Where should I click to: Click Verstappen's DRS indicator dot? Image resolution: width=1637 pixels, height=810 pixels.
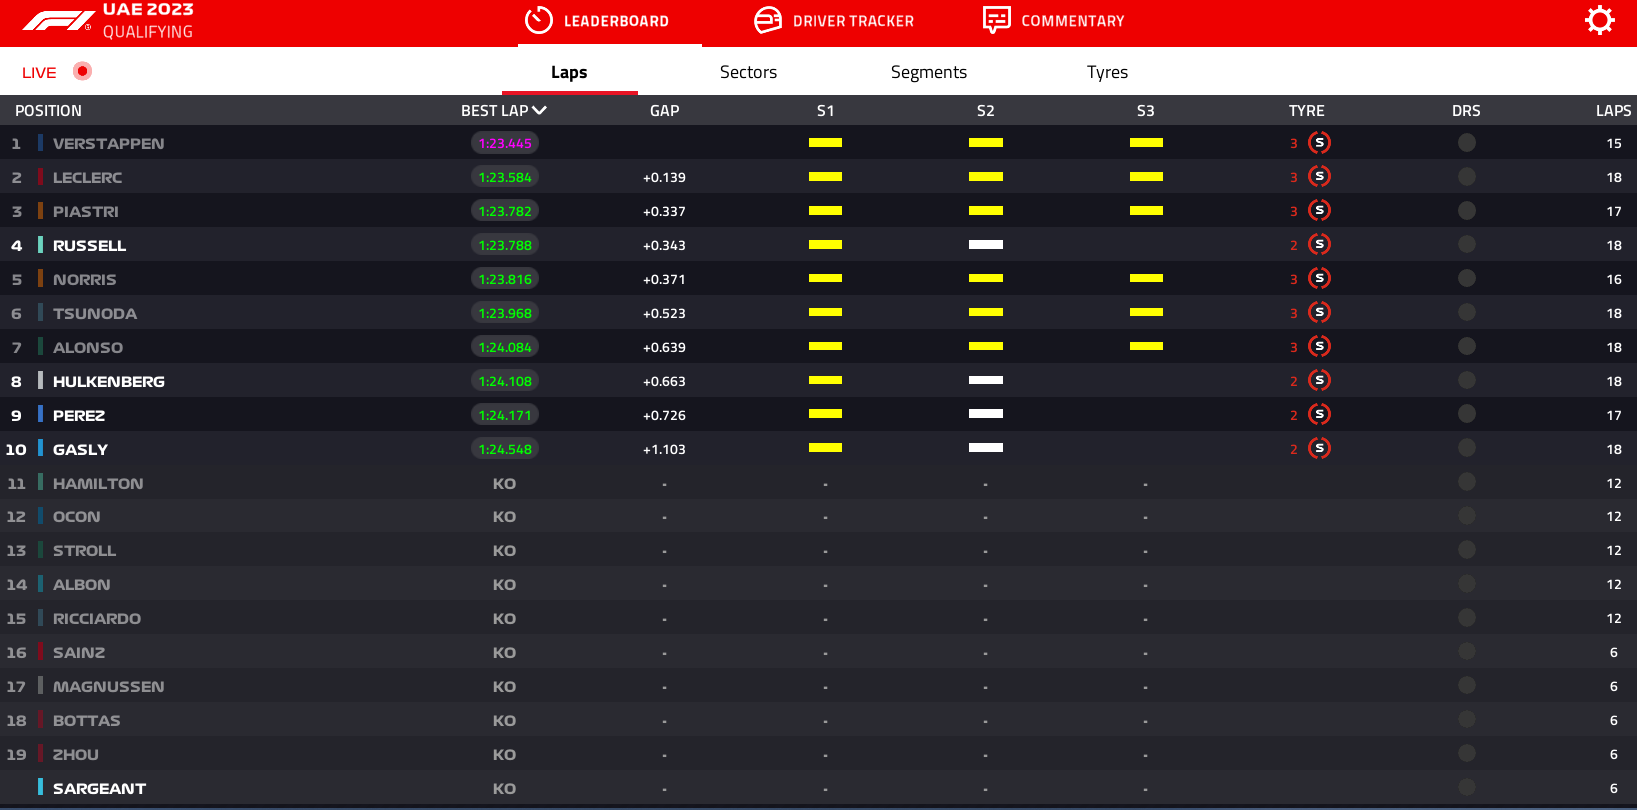pos(1467,143)
